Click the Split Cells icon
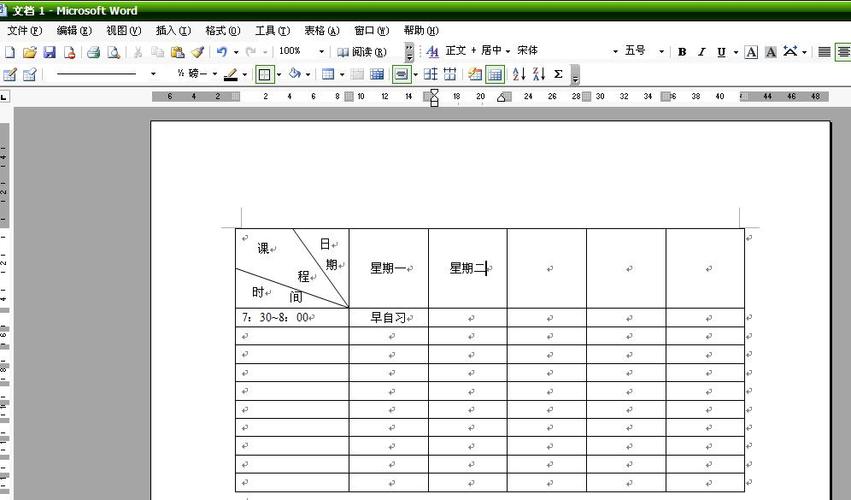Image resolution: width=851 pixels, height=500 pixels. pos(377,74)
